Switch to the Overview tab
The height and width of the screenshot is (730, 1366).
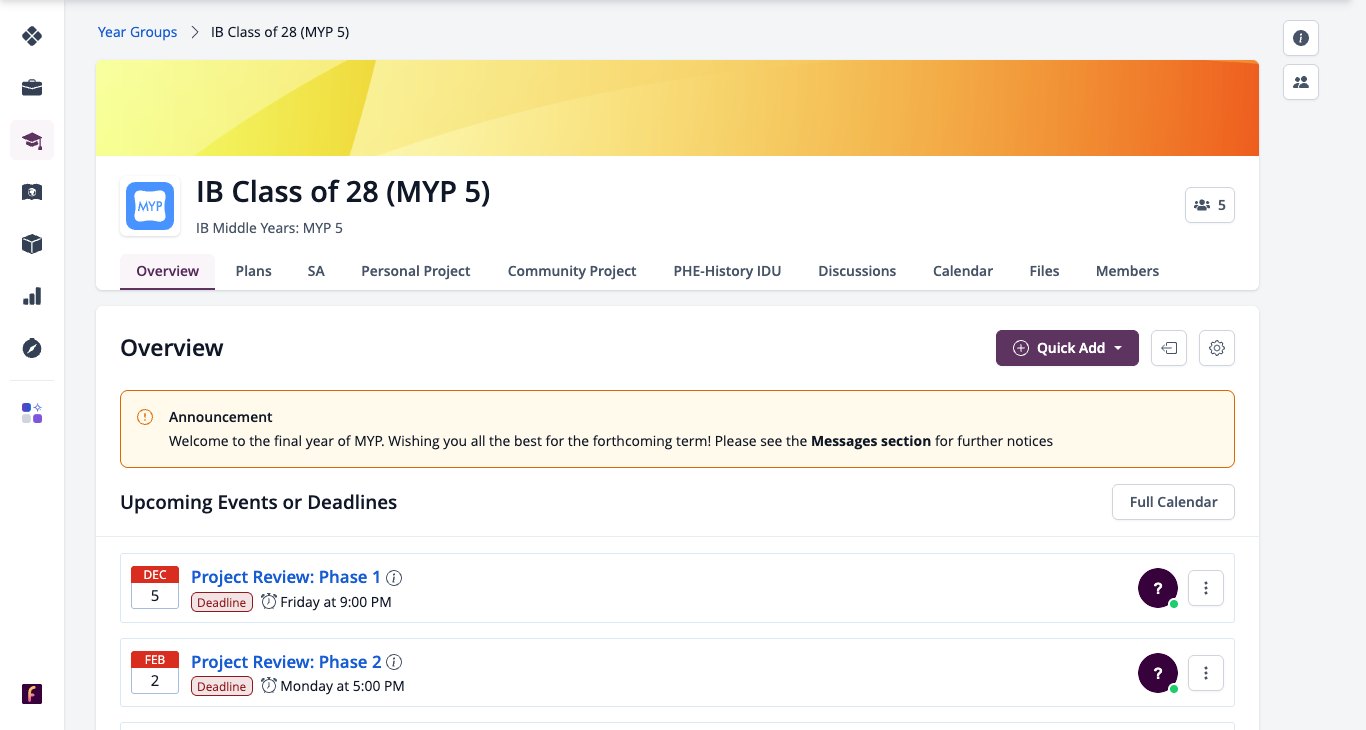[x=168, y=271]
